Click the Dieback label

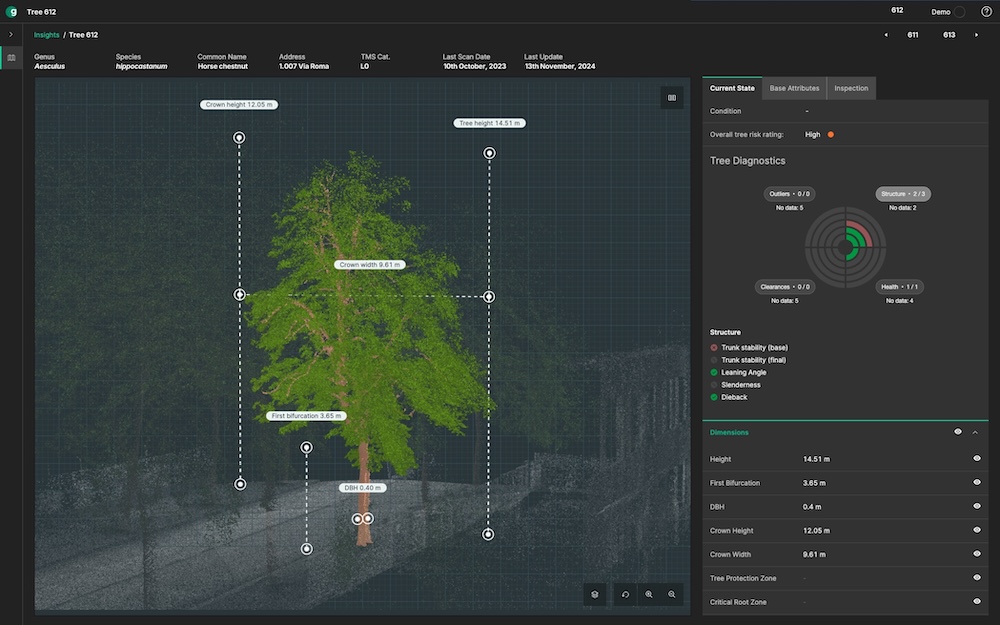tap(734, 397)
